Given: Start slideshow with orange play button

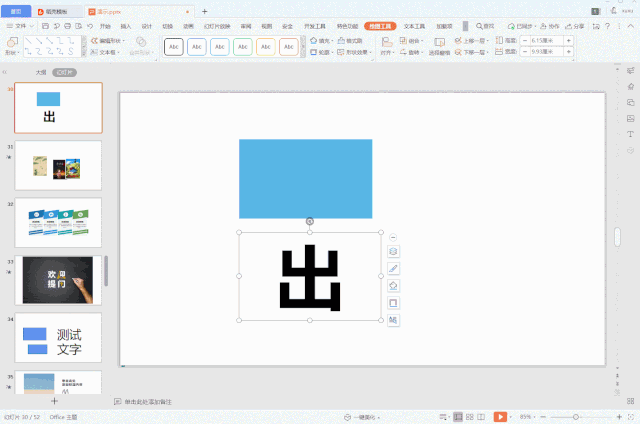Looking at the screenshot, I should (x=500, y=417).
